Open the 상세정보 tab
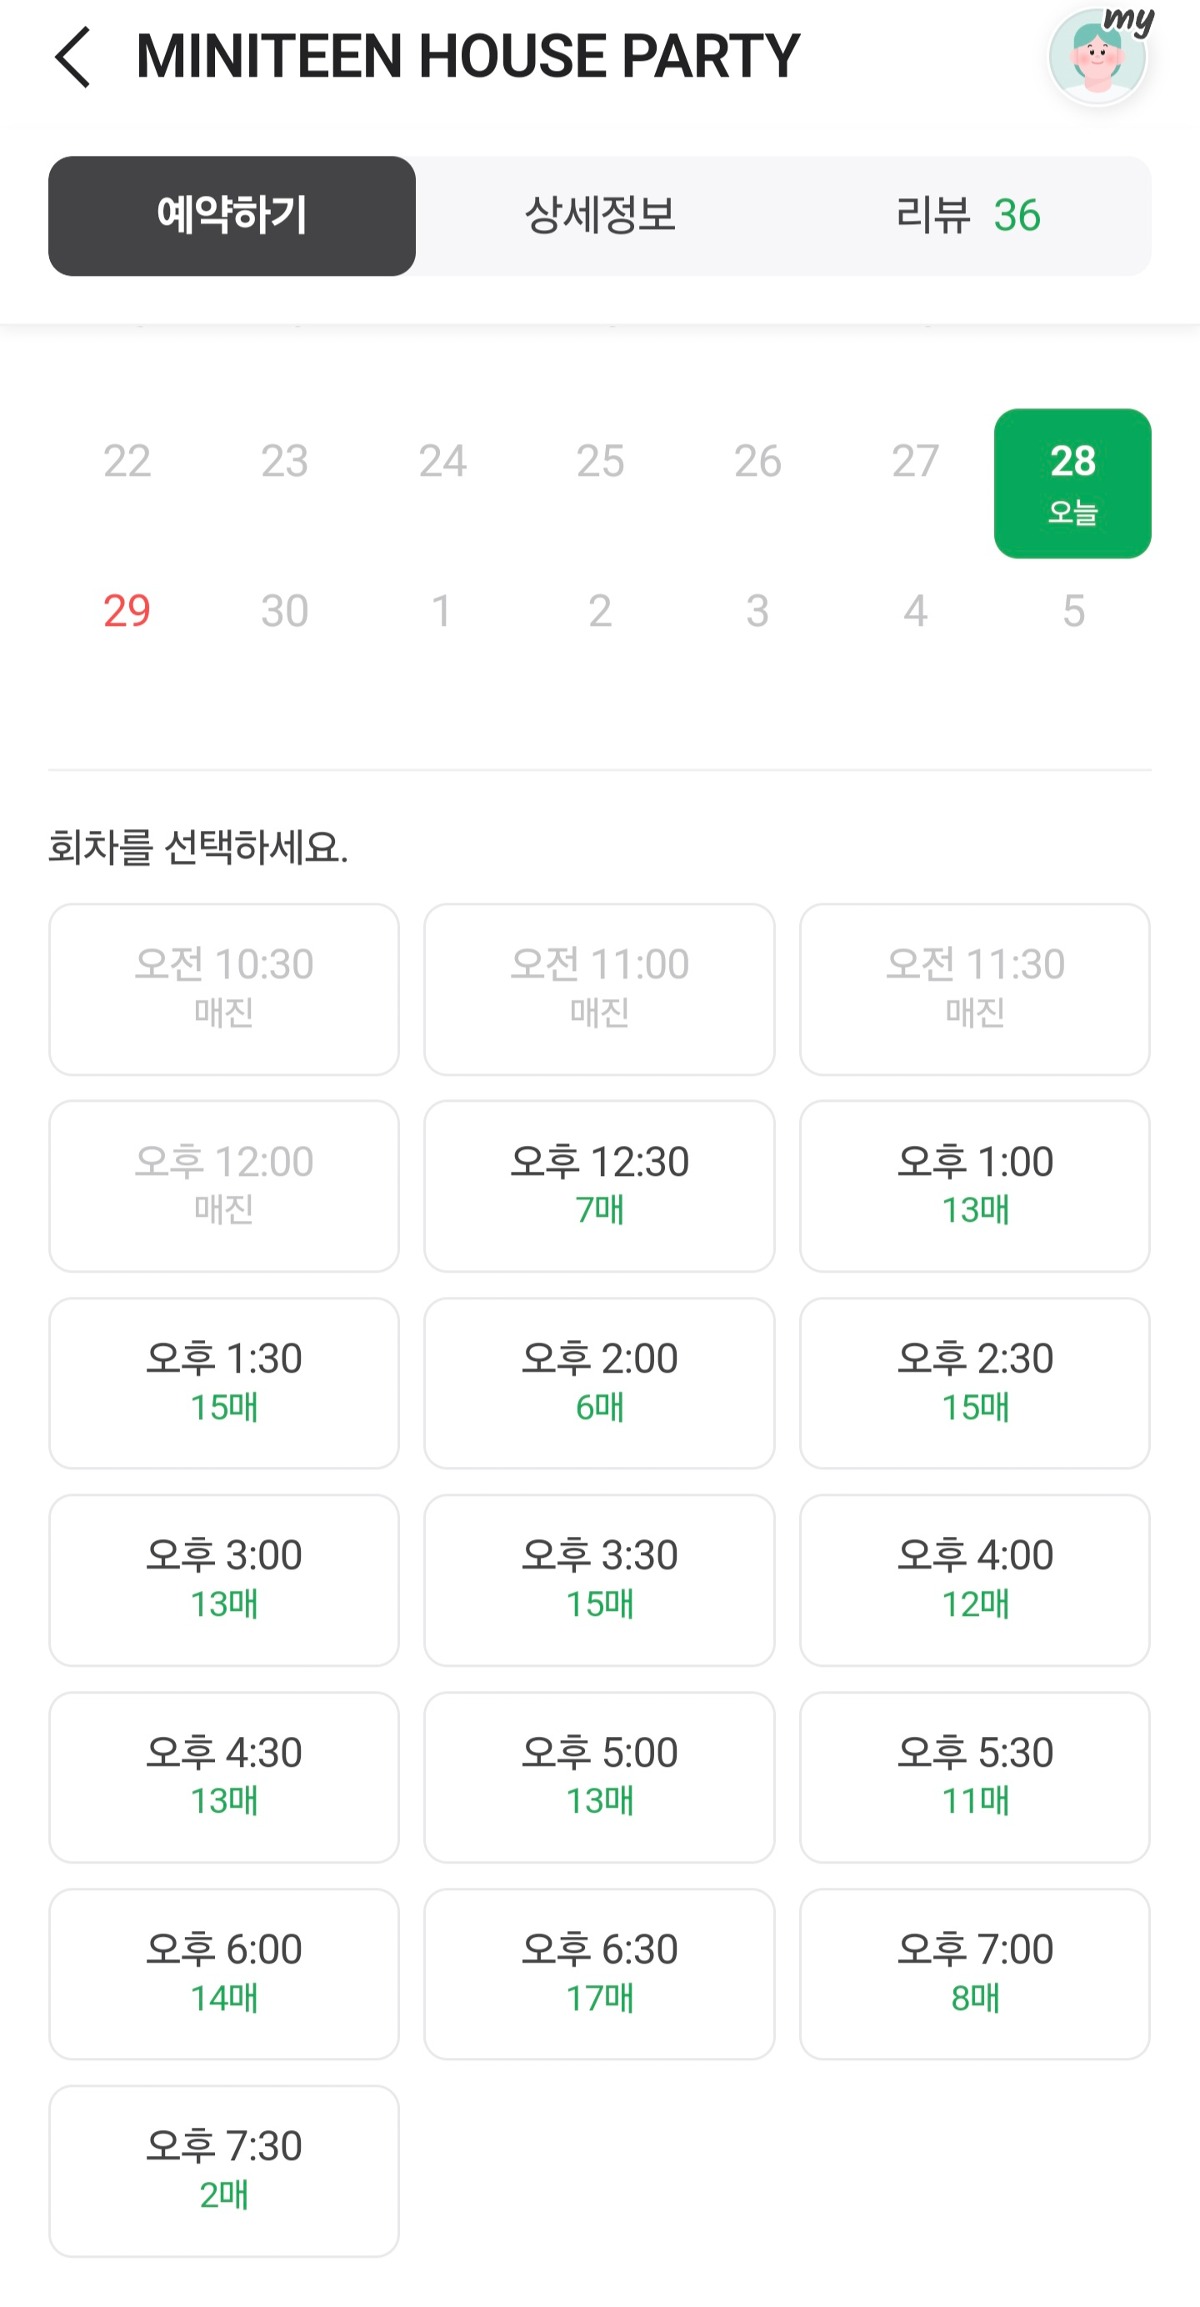This screenshot has width=1200, height=2307. point(600,216)
